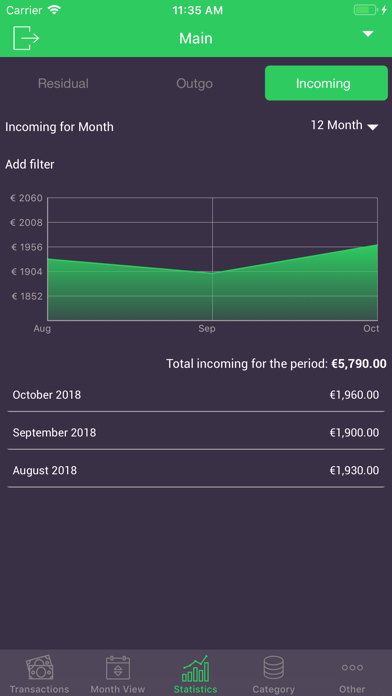Tap the Sep point on chart
Viewport: 392px width, 696px height.
pos(213,273)
